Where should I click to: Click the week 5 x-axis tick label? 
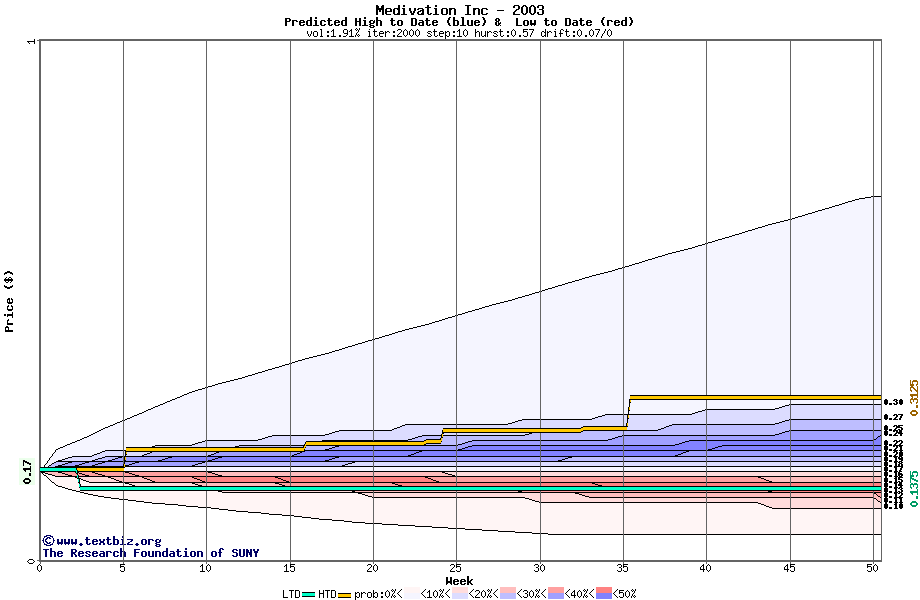click(123, 568)
